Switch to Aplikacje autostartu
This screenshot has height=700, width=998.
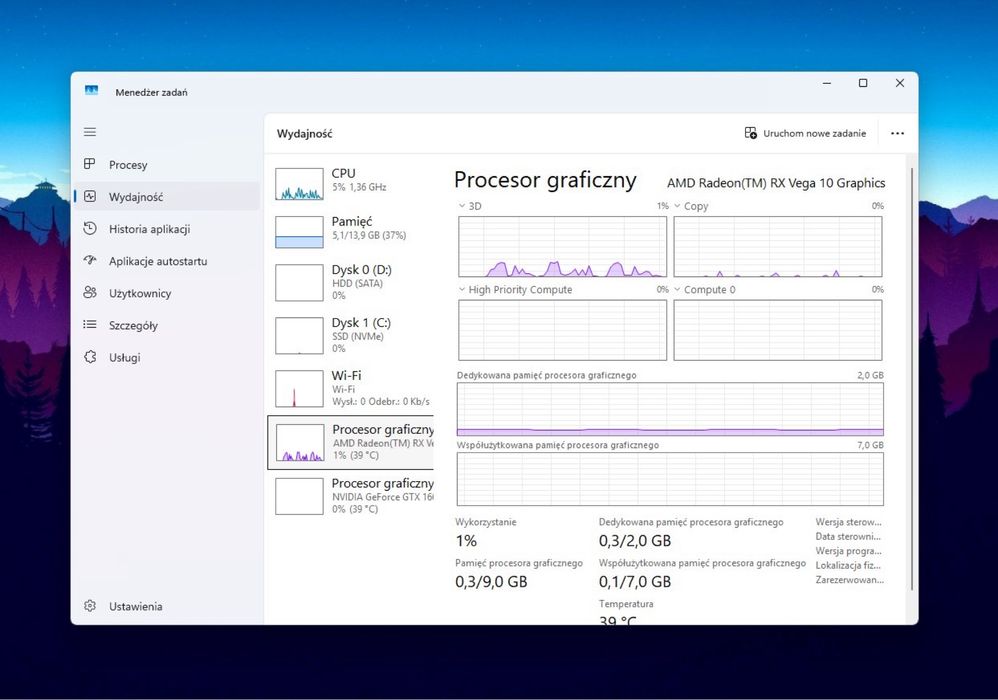[167, 261]
